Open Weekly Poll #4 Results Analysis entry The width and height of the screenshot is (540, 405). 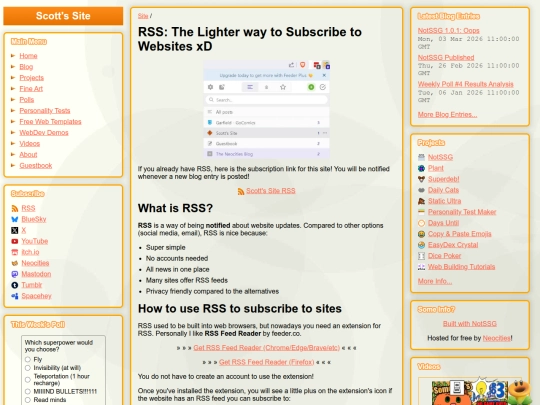tap(466, 84)
